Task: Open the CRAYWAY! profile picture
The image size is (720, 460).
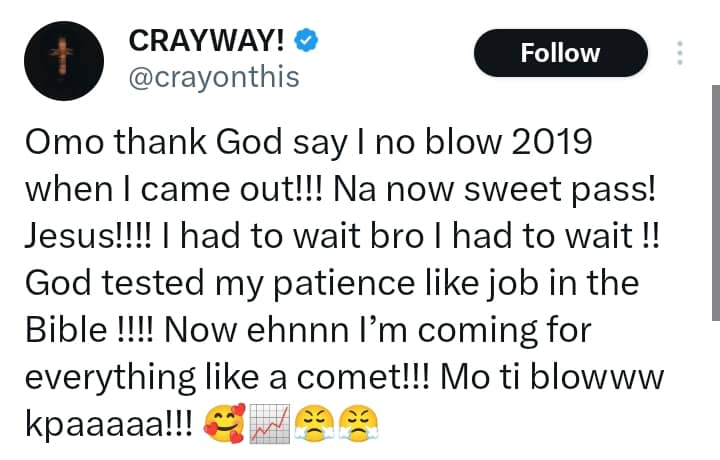Action: click(x=62, y=60)
